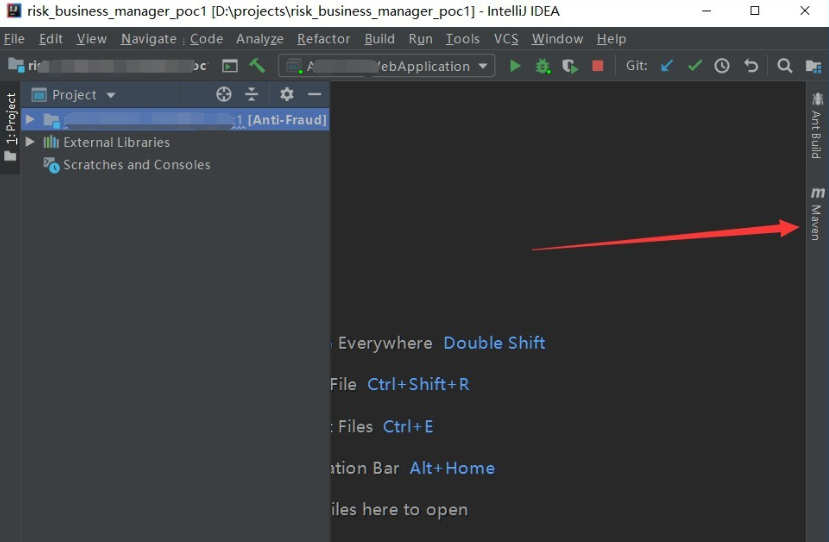Image resolution: width=829 pixels, height=542 pixels.
Task: Open the Window menu
Action: [557, 39]
